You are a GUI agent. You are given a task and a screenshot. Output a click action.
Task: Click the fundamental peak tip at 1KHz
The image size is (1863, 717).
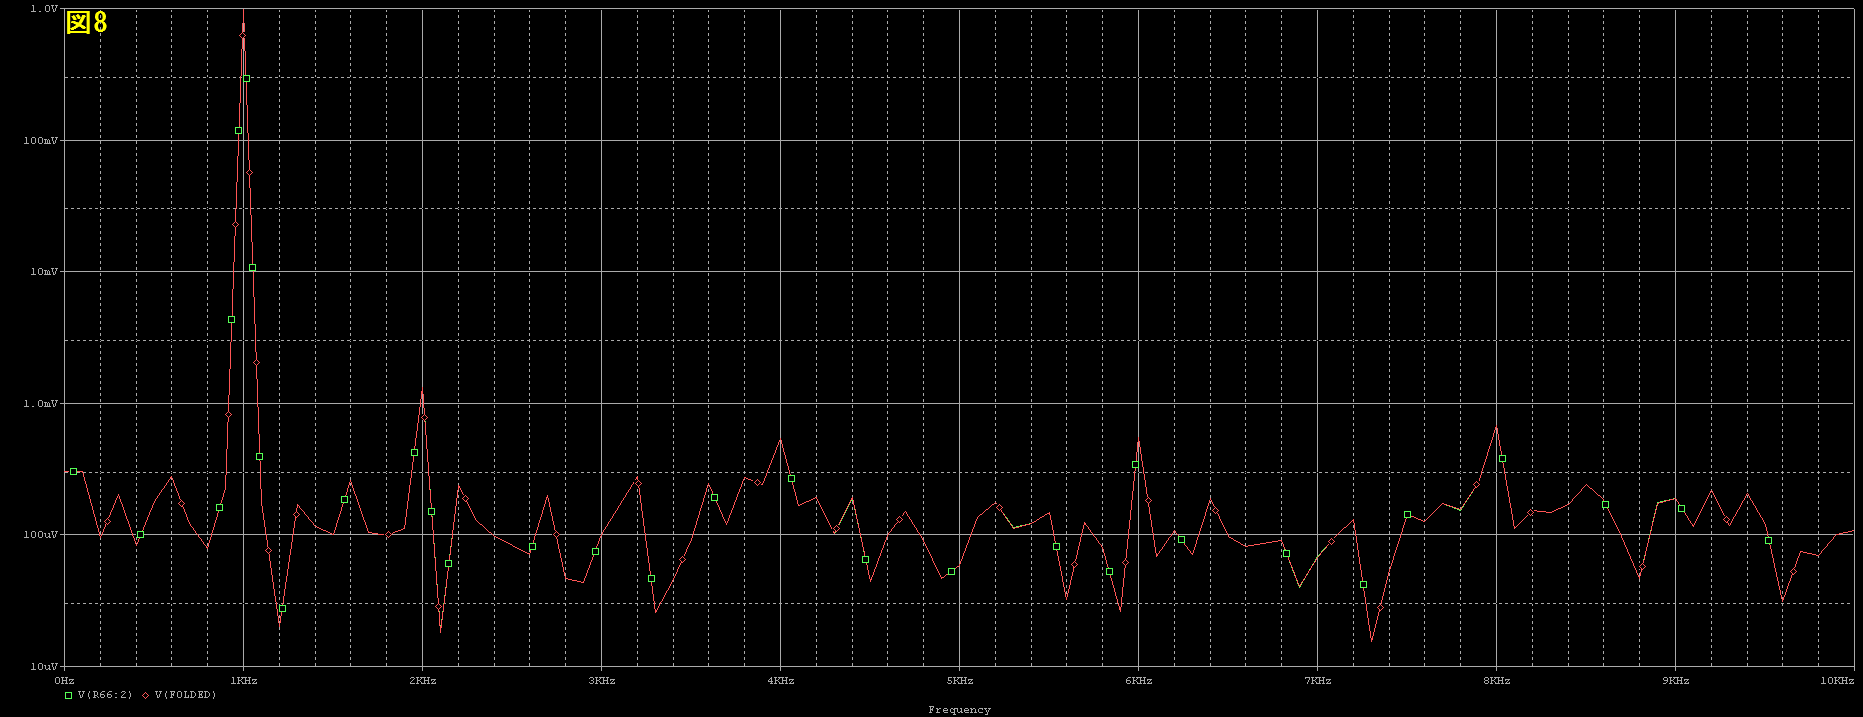tap(243, 25)
